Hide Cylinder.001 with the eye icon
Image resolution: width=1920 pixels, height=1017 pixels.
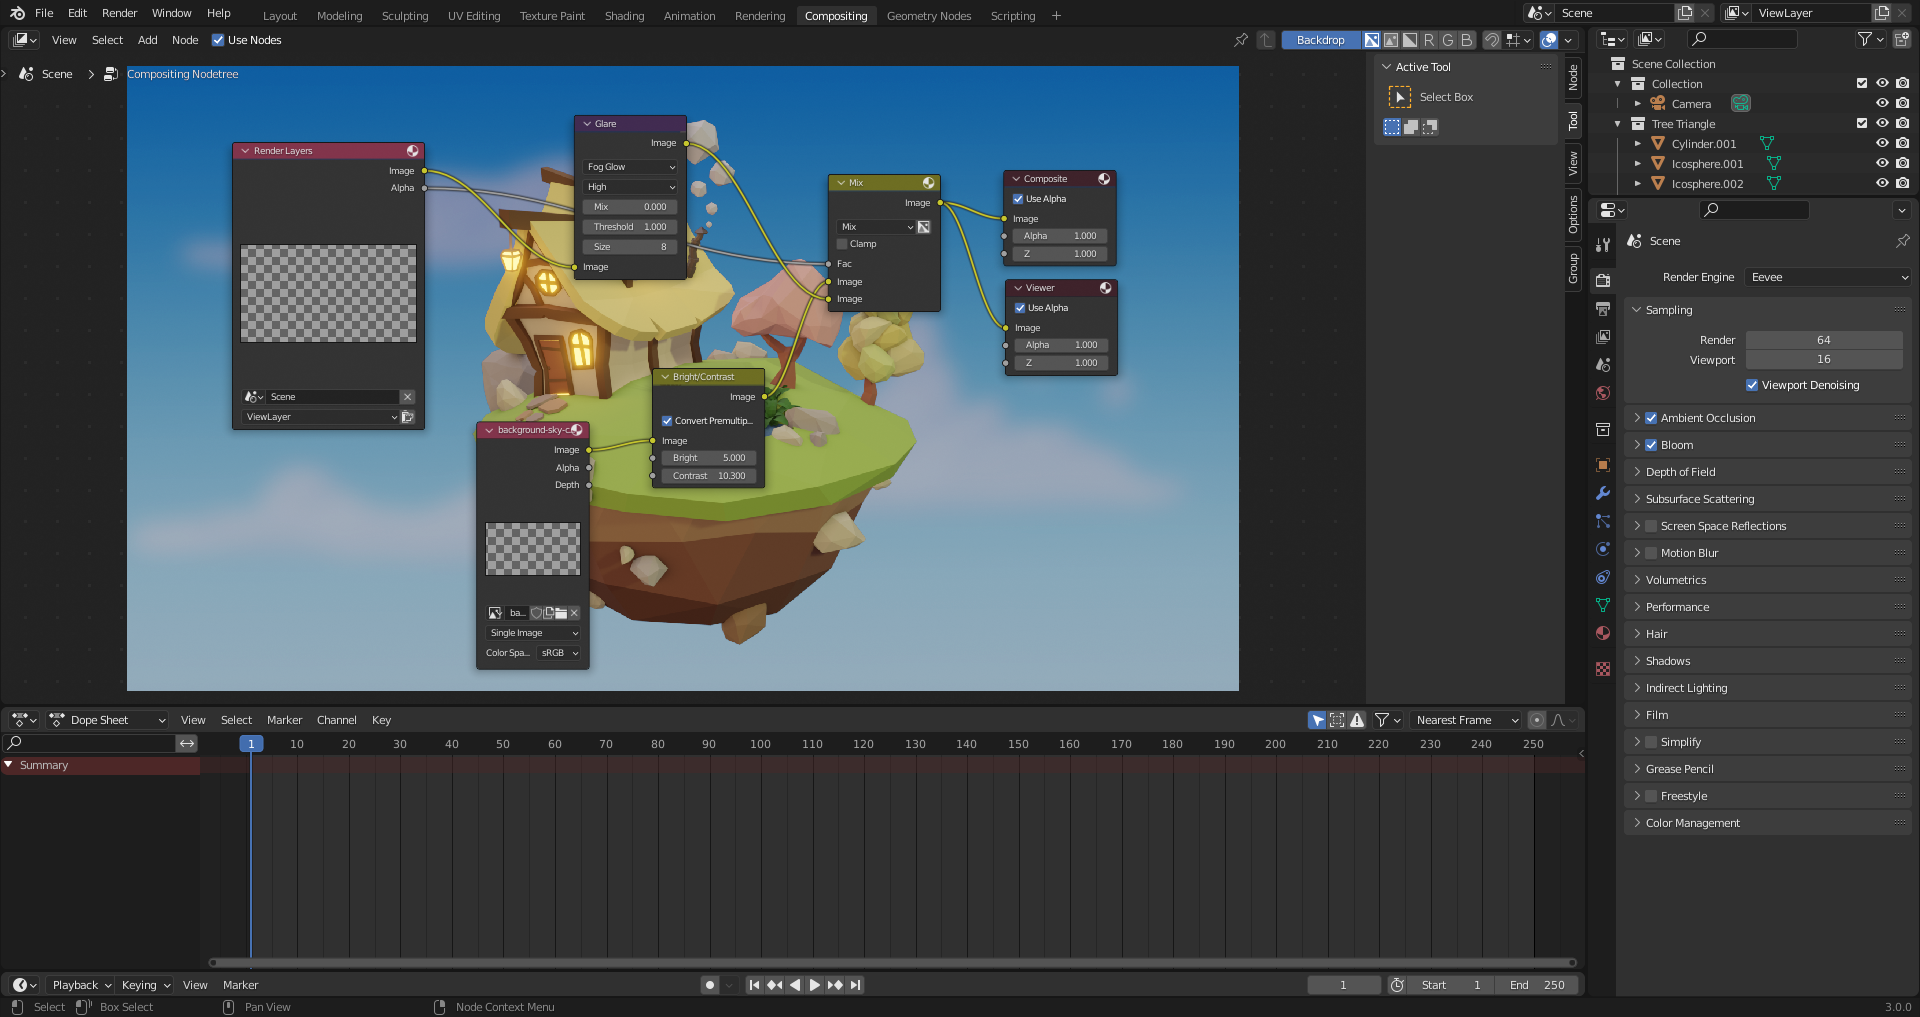coord(1882,143)
